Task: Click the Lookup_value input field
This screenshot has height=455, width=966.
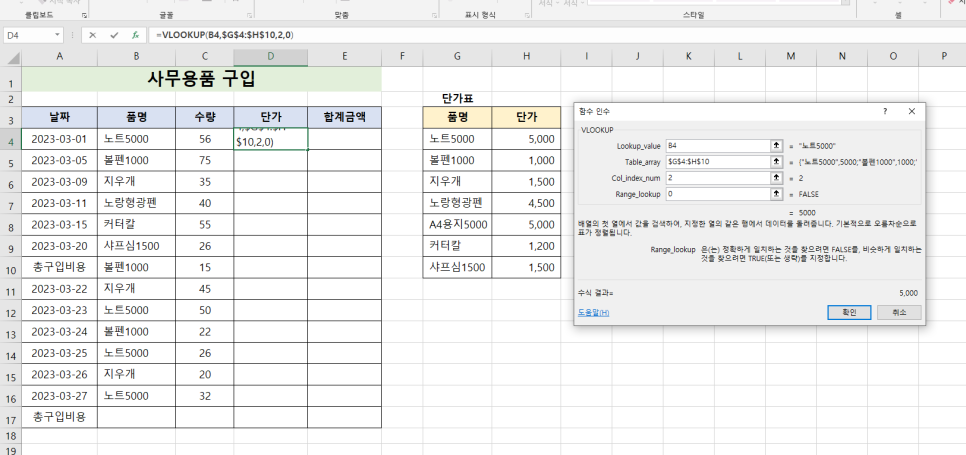Action: click(x=717, y=146)
